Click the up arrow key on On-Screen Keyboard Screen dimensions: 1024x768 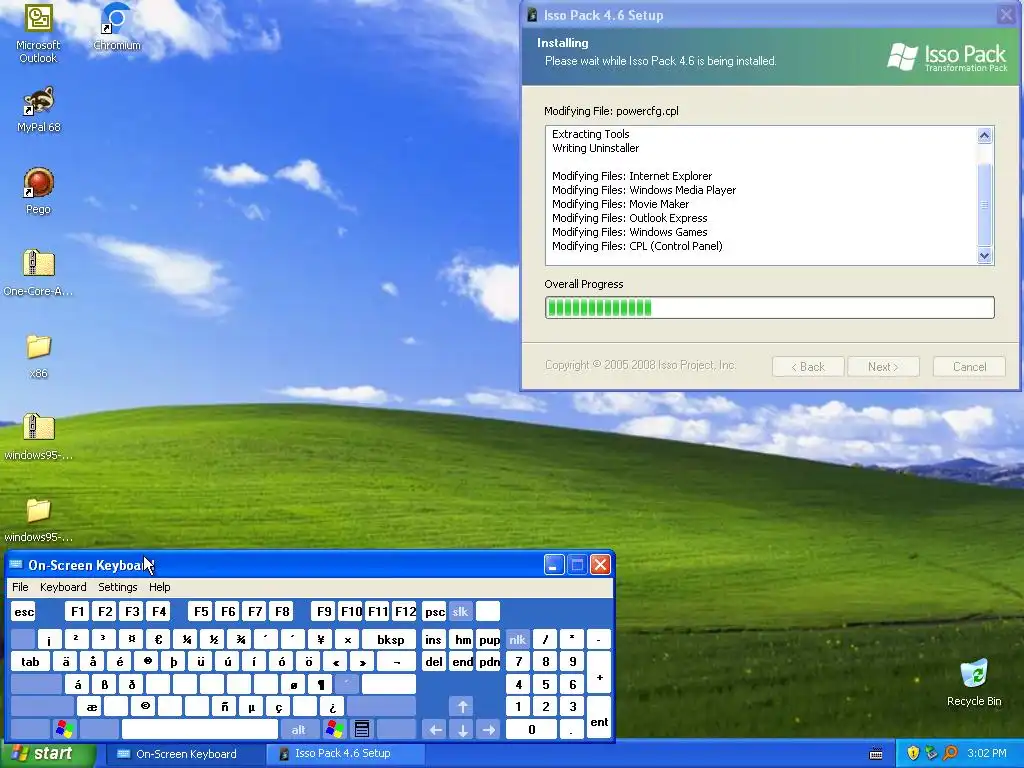point(462,706)
